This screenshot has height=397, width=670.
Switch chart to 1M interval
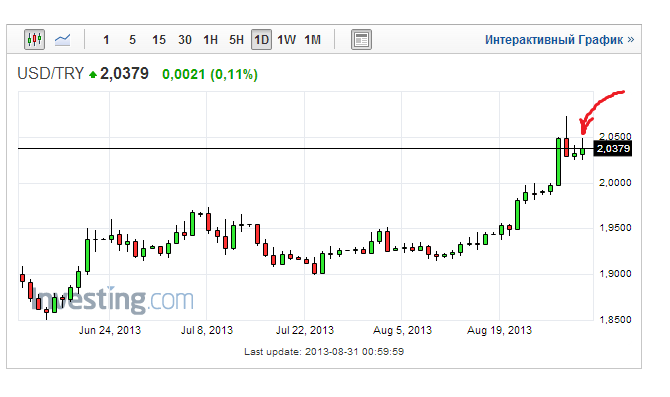click(312, 40)
